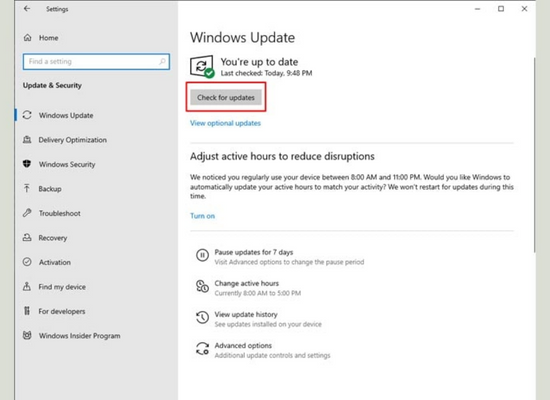The width and height of the screenshot is (550, 400).
Task: Click the Windows Insider Program icon
Action: (x=27, y=335)
